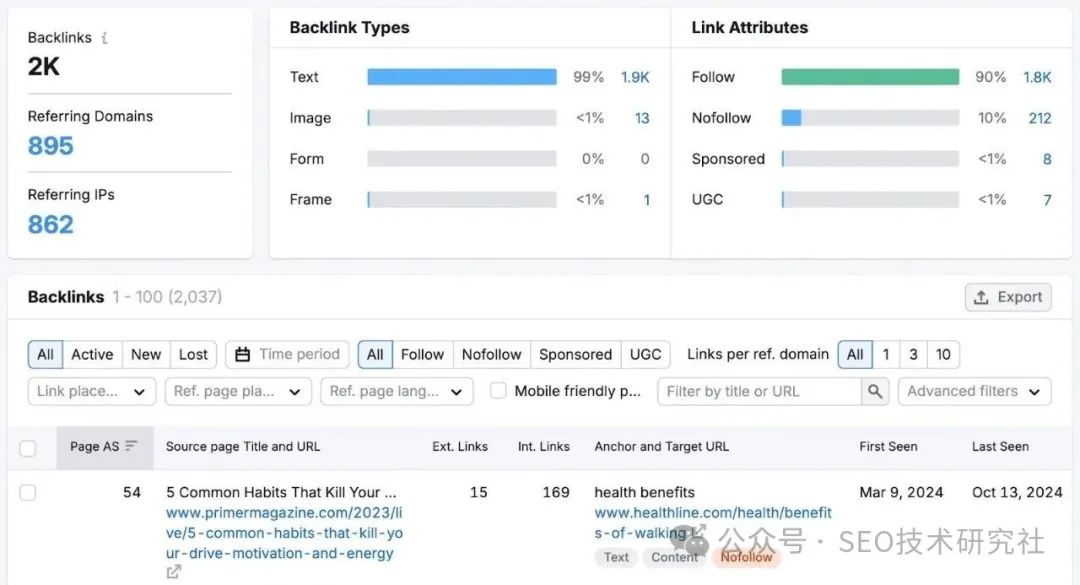Click the 895 Referring Domains number
1080x585 pixels.
coord(50,146)
